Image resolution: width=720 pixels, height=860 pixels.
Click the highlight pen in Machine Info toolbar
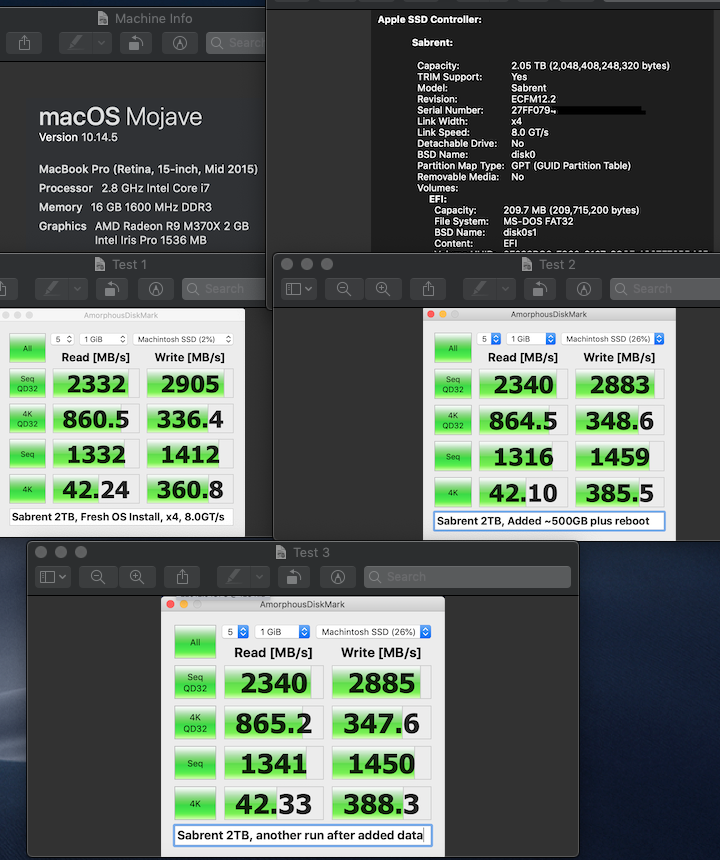coord(76,43)
